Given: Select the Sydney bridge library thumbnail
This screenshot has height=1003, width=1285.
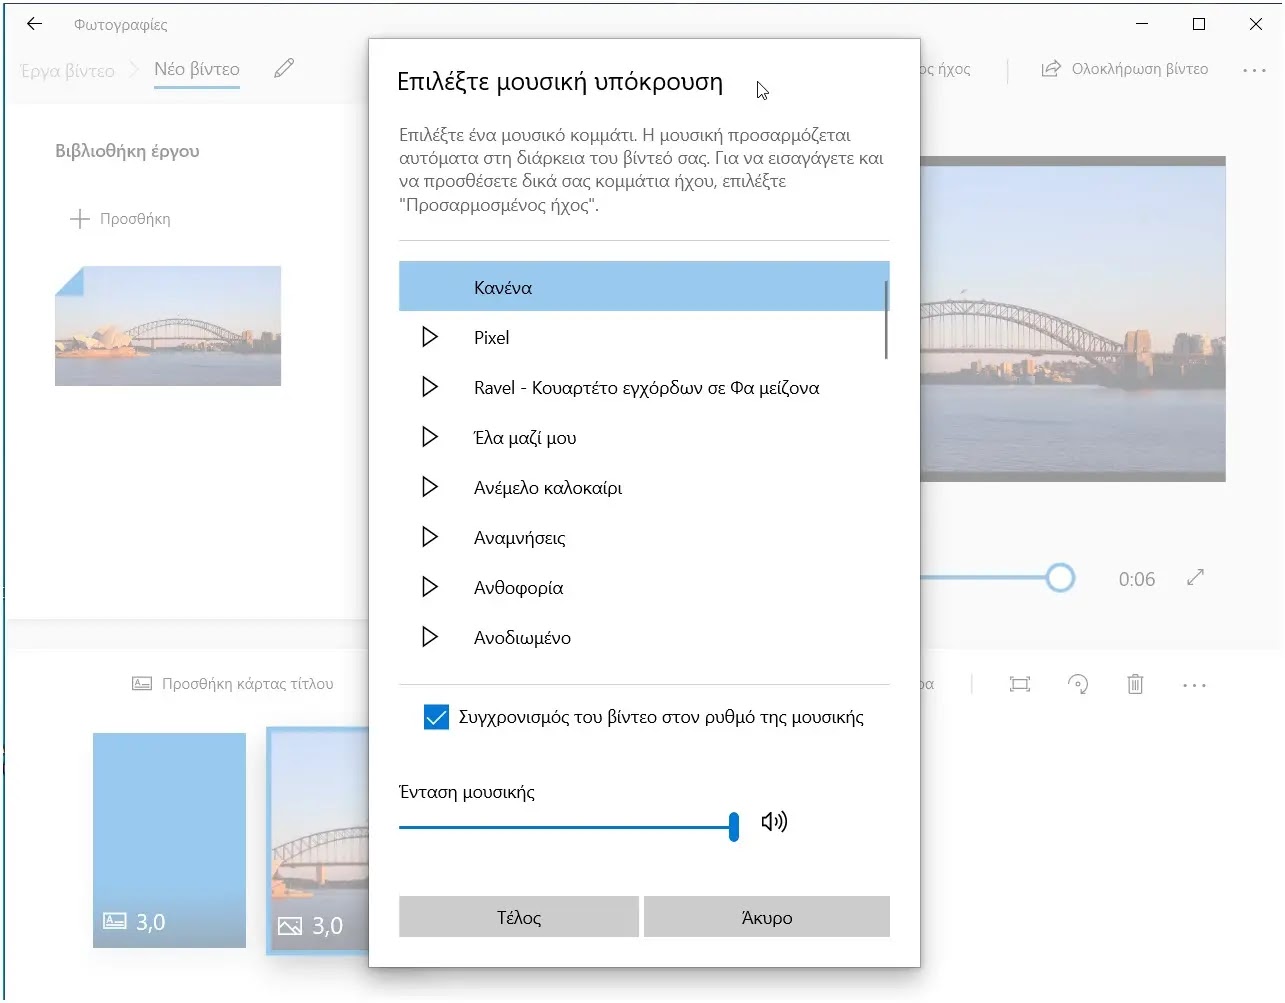Looking at the screenshot, I should point(168,326).
